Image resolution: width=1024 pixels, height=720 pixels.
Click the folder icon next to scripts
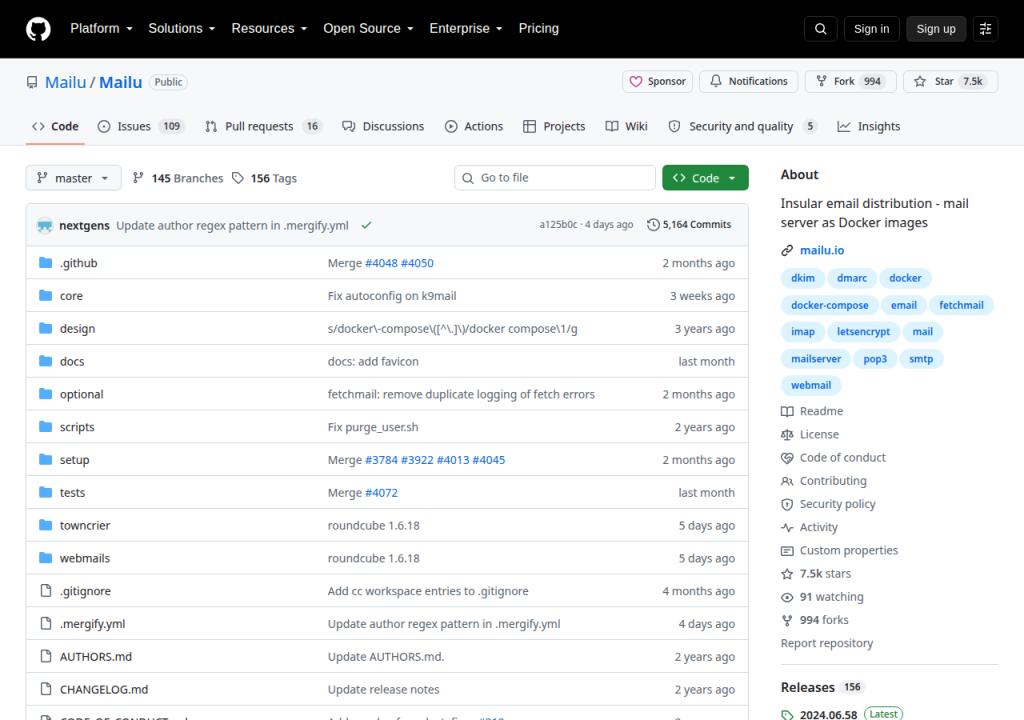45,427
